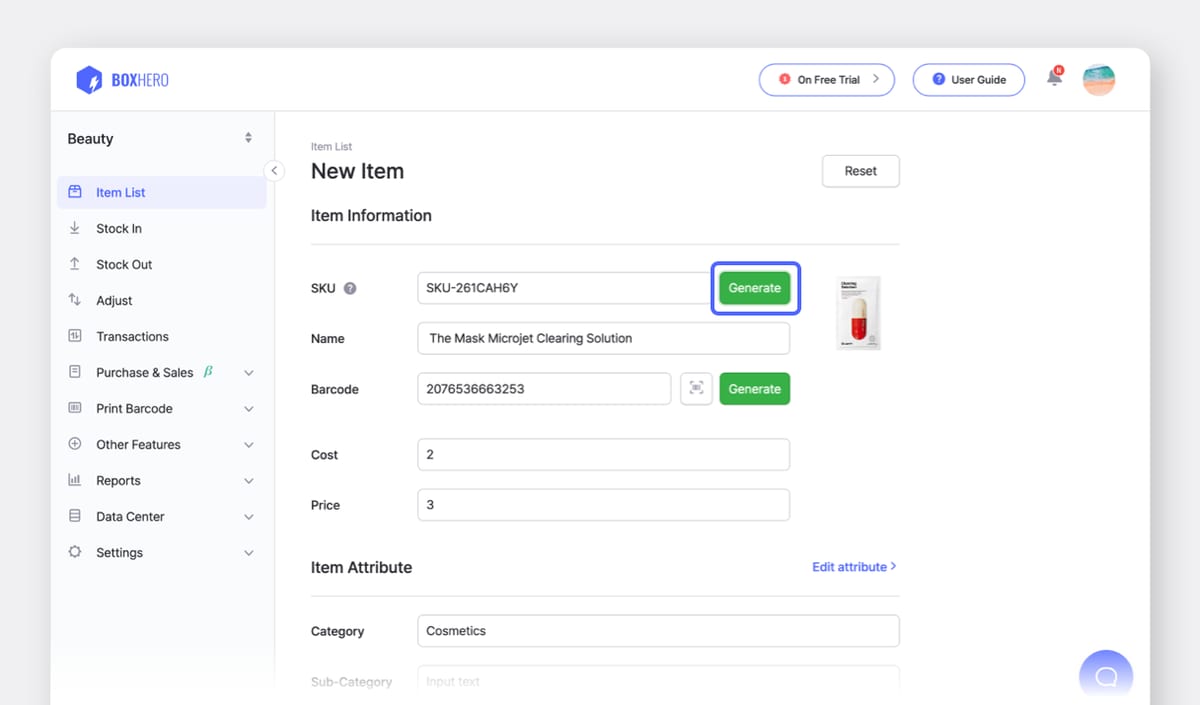Open the Other Features menu item
Image resolution: width=1200 pixels, height=705 pixels.
pyautogui.click(x=137, y=444)
